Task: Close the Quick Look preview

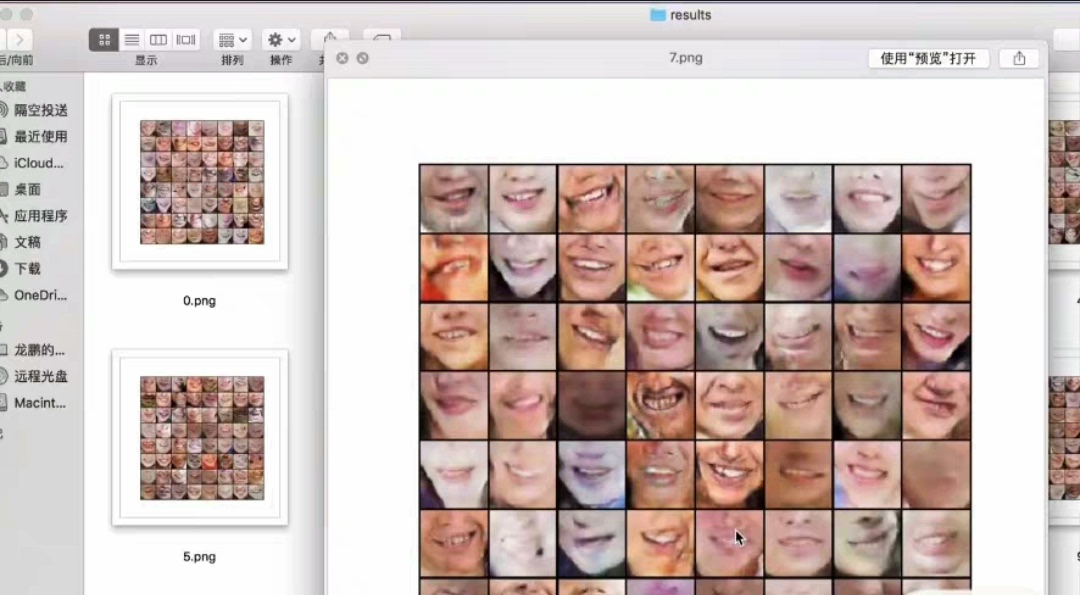Action: click(x=342, y=58)
